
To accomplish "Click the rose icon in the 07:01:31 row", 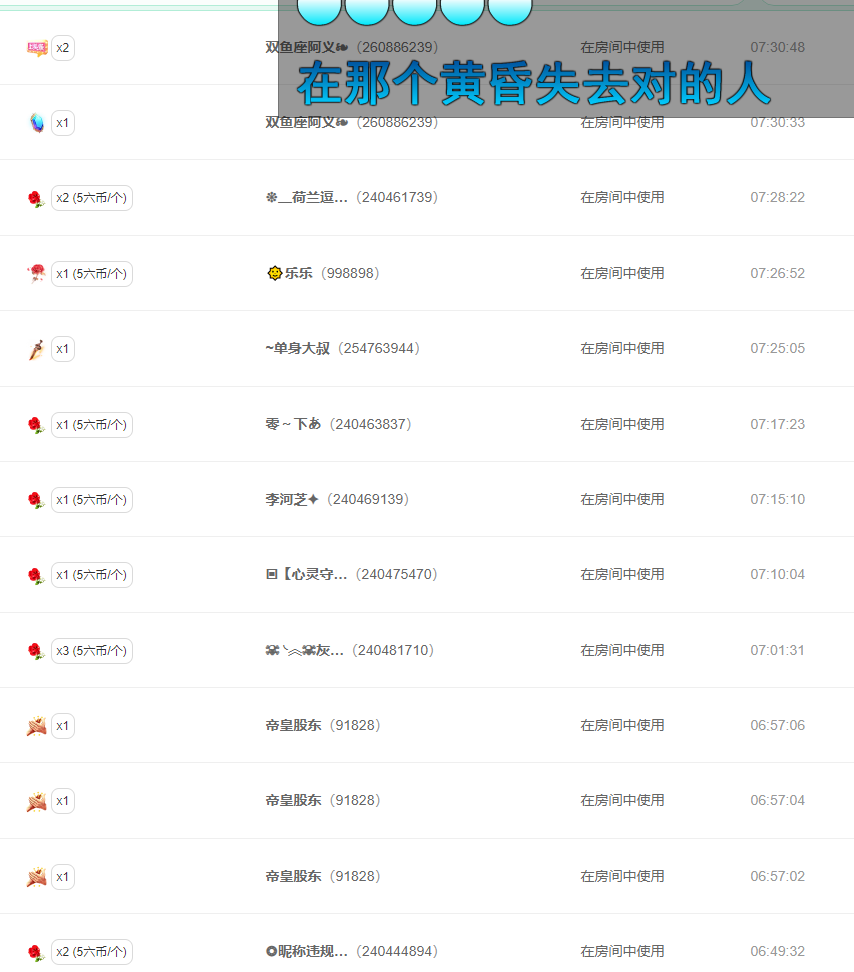I will (36, 651).
